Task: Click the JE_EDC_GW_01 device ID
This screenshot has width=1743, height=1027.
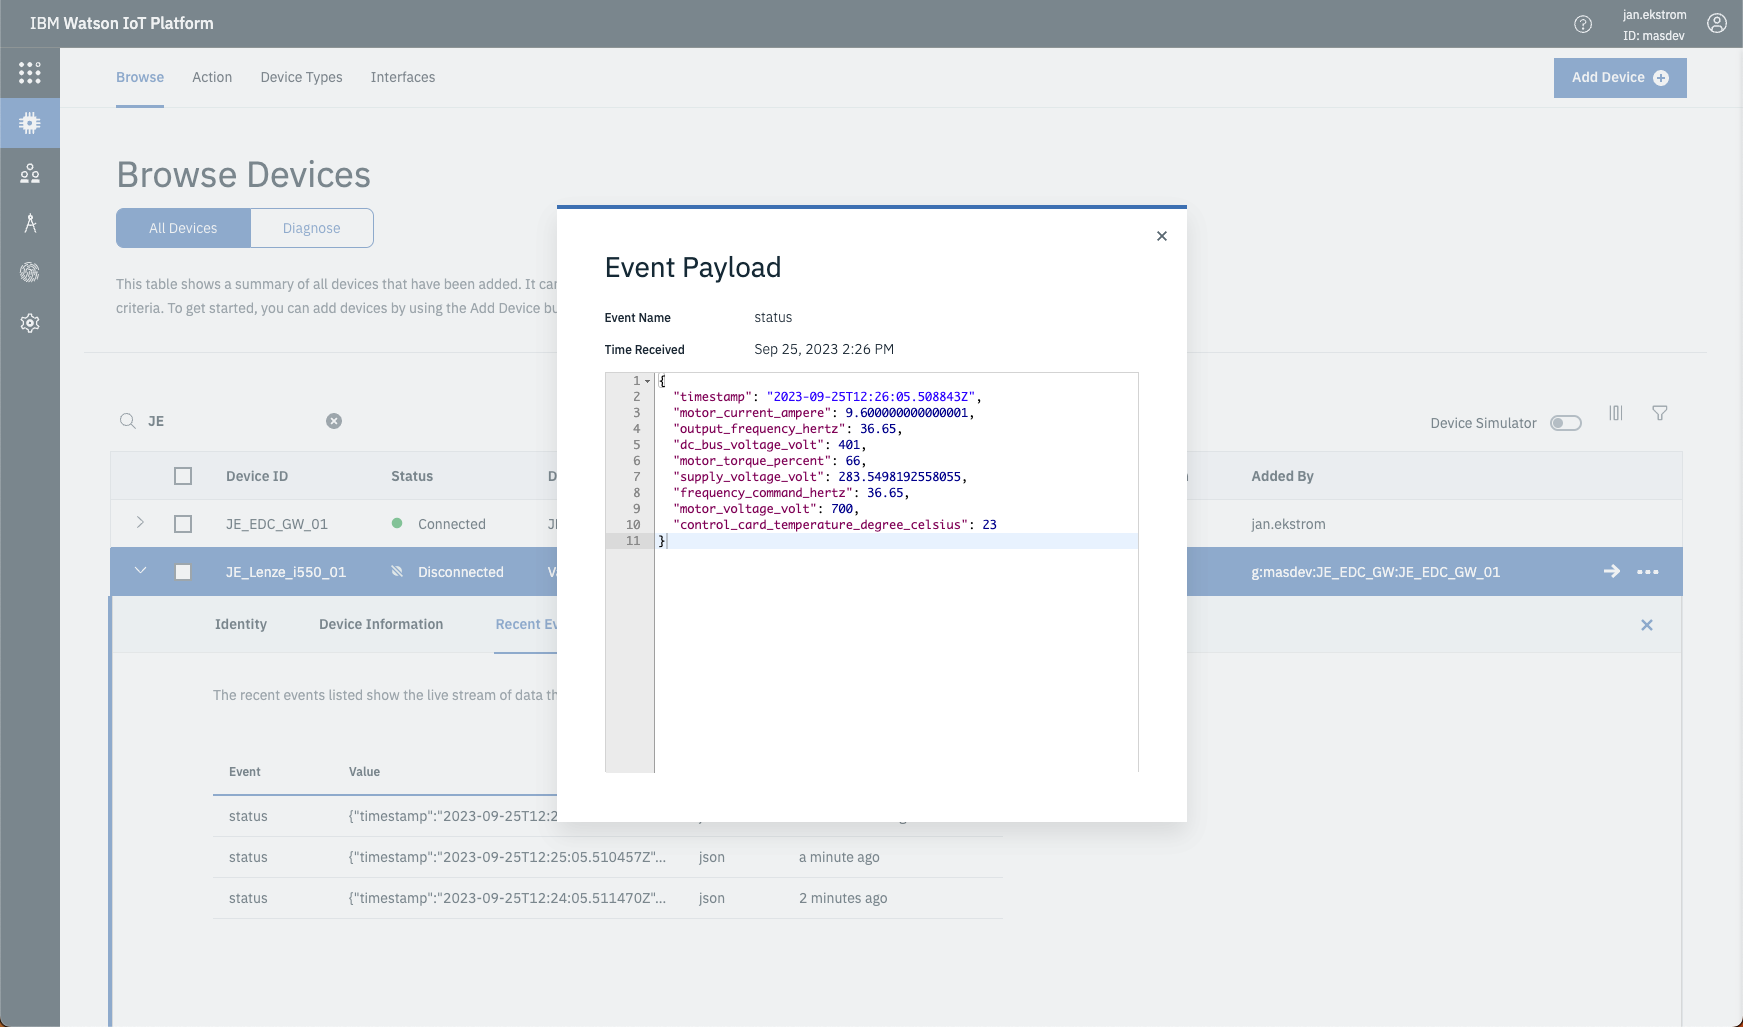Action: click(277, 524)
